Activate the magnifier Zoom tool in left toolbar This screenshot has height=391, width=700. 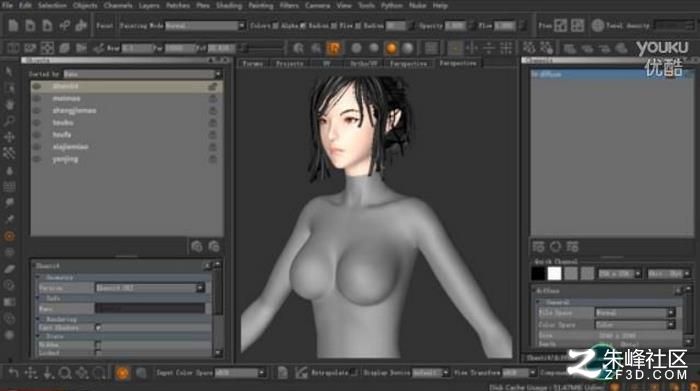(x=9, y=121)
